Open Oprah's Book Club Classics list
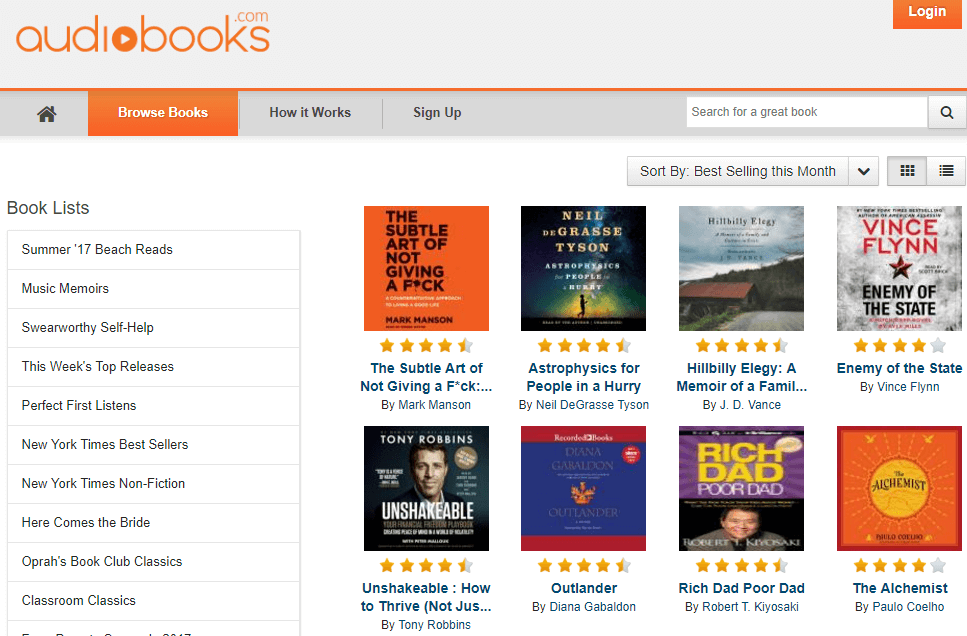Image resolution: width=967 pixels, height=636 pixels. 154,562
